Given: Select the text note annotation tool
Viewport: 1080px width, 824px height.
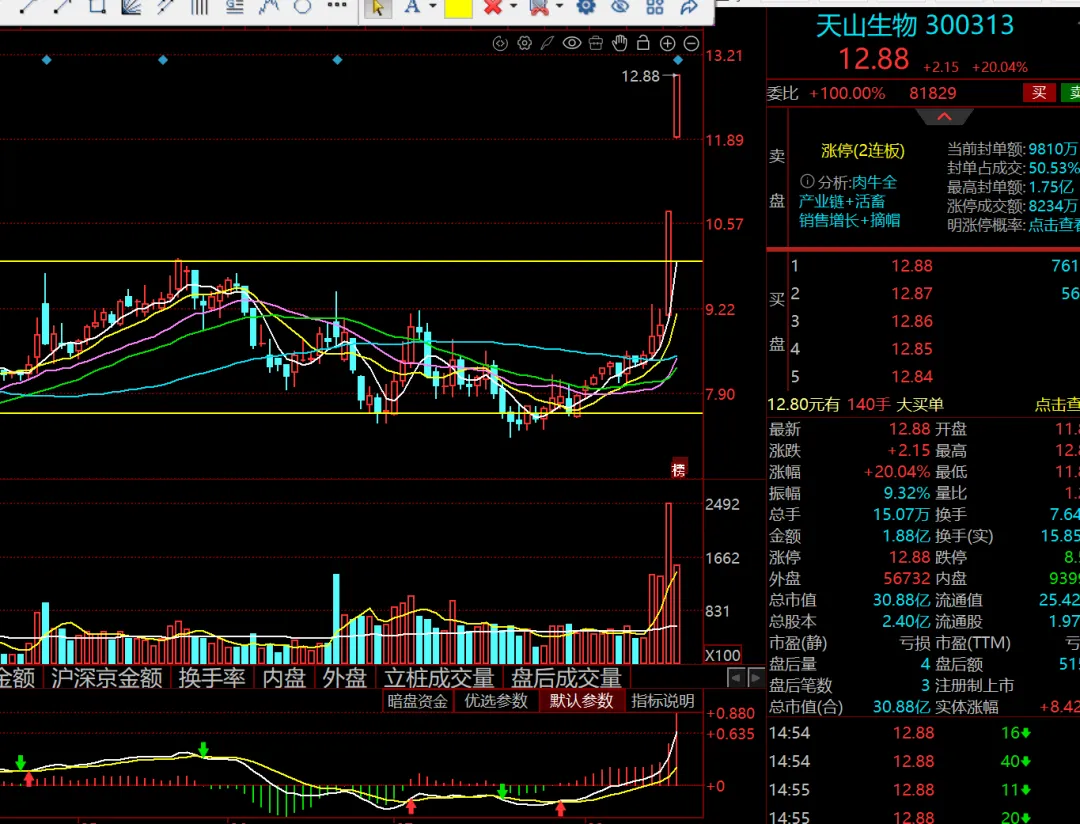Looking at the screenshot, I should pos(234,7).
